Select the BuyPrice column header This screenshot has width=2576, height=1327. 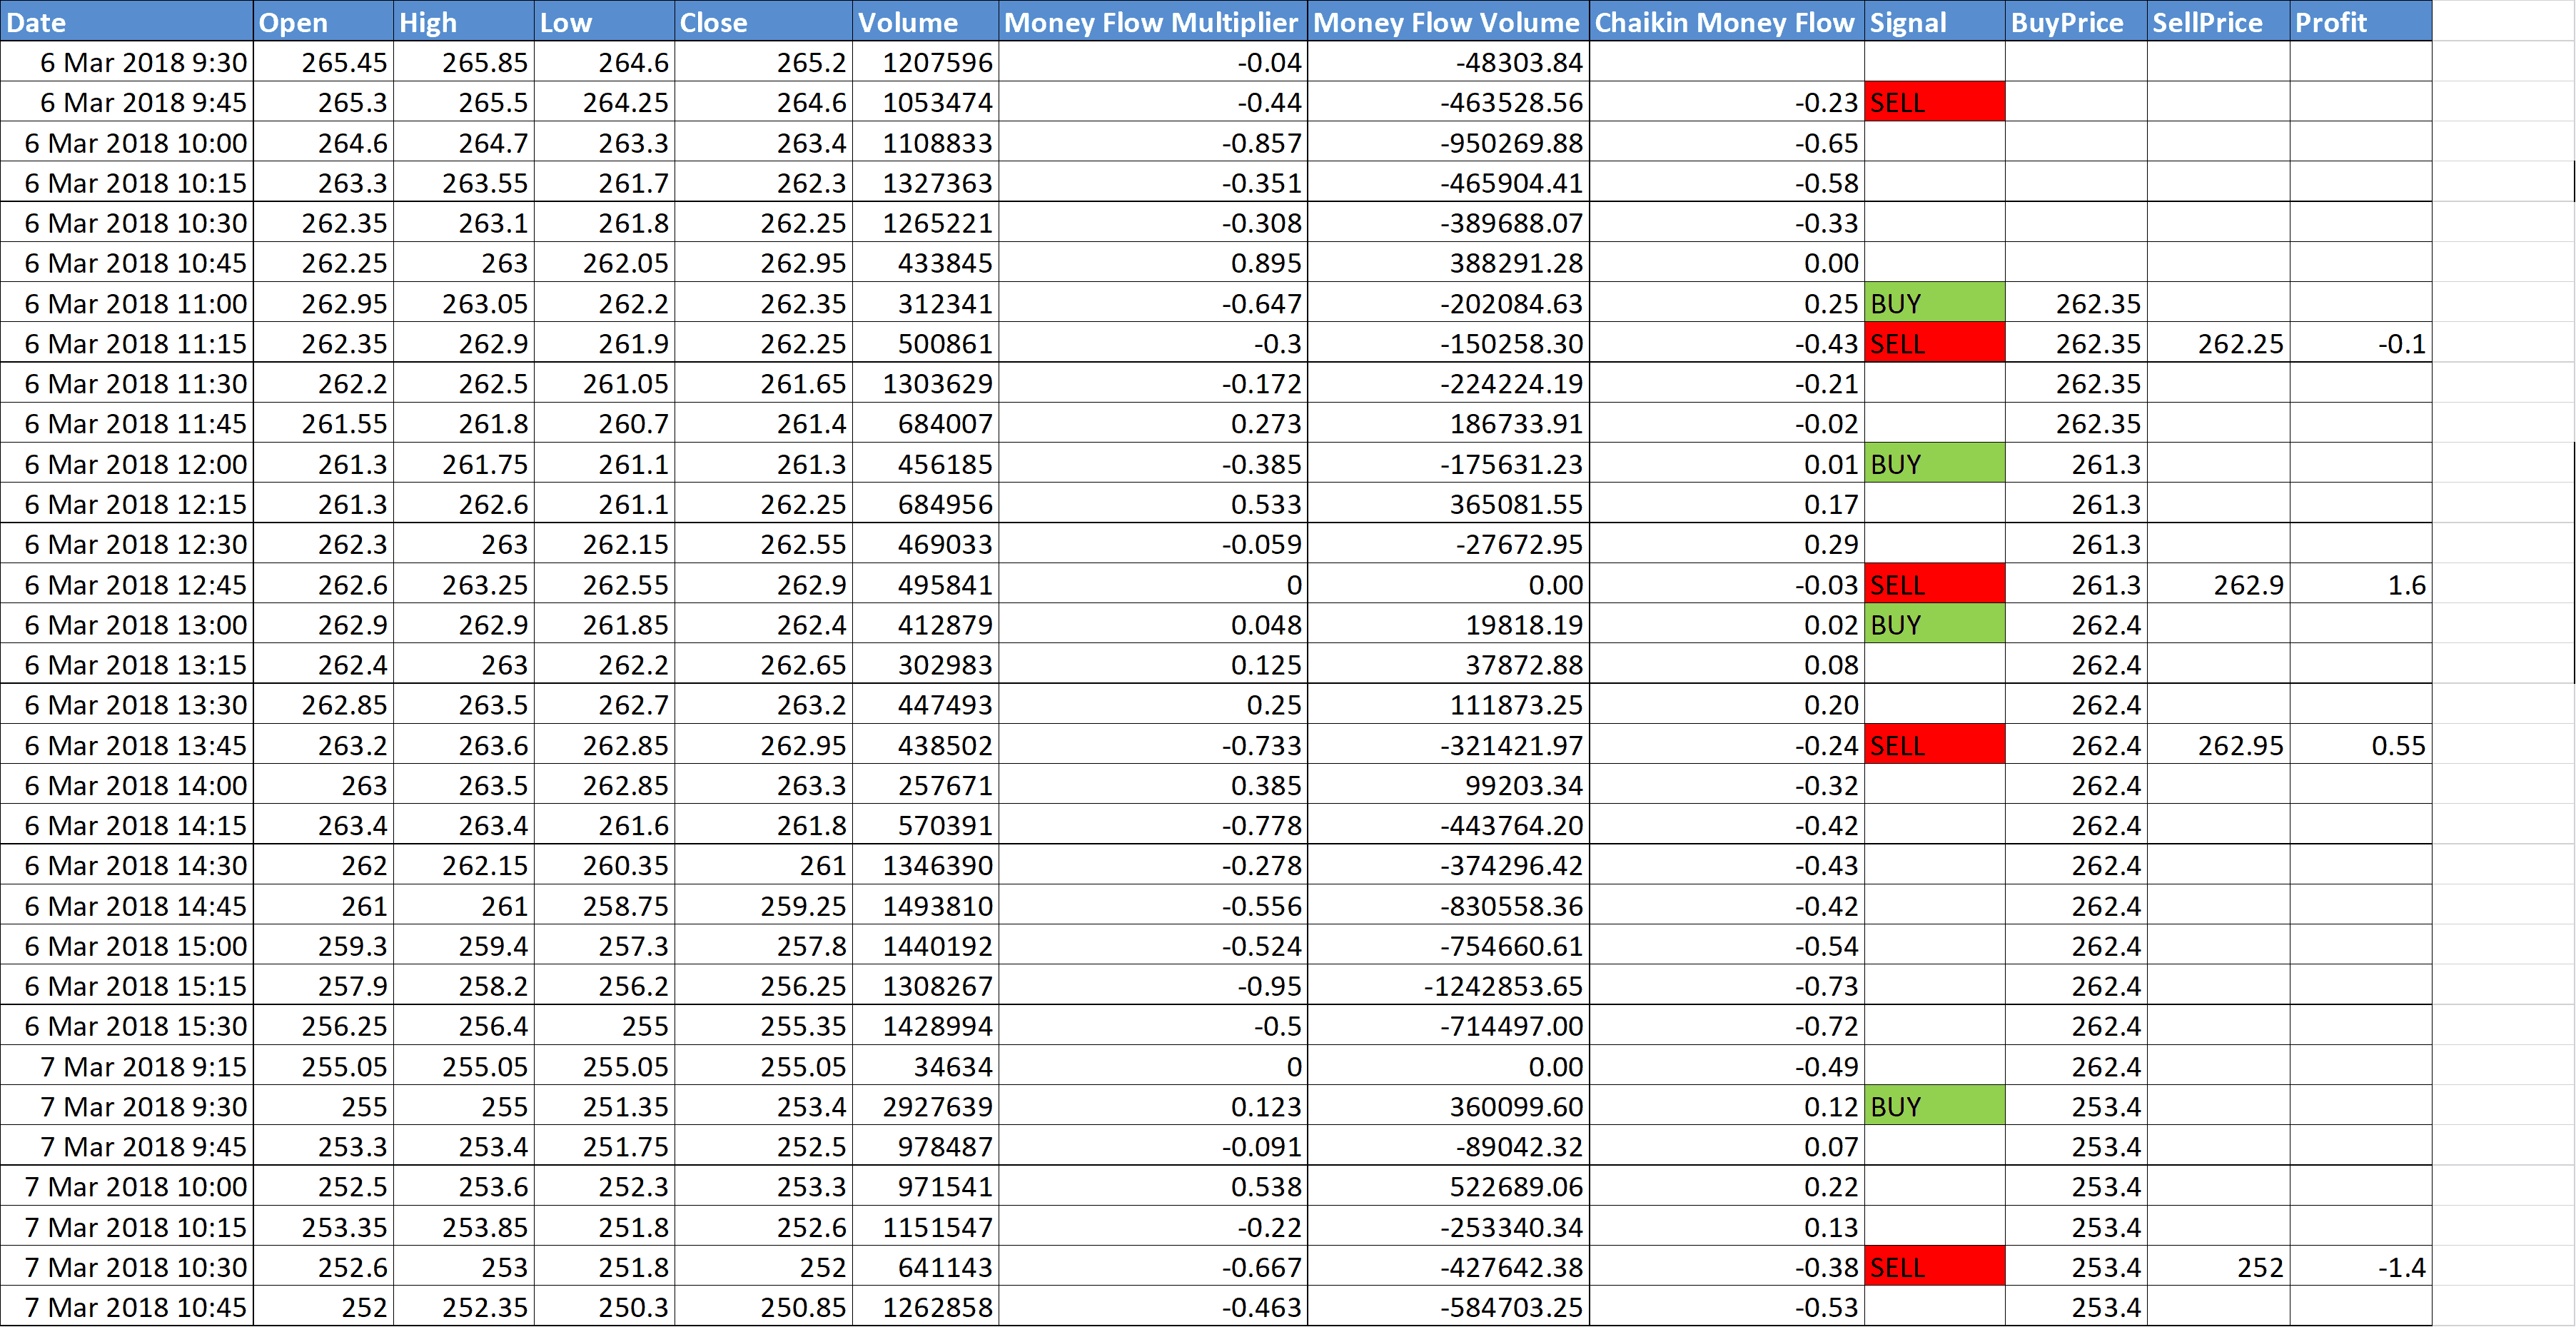coord(2076,21)
